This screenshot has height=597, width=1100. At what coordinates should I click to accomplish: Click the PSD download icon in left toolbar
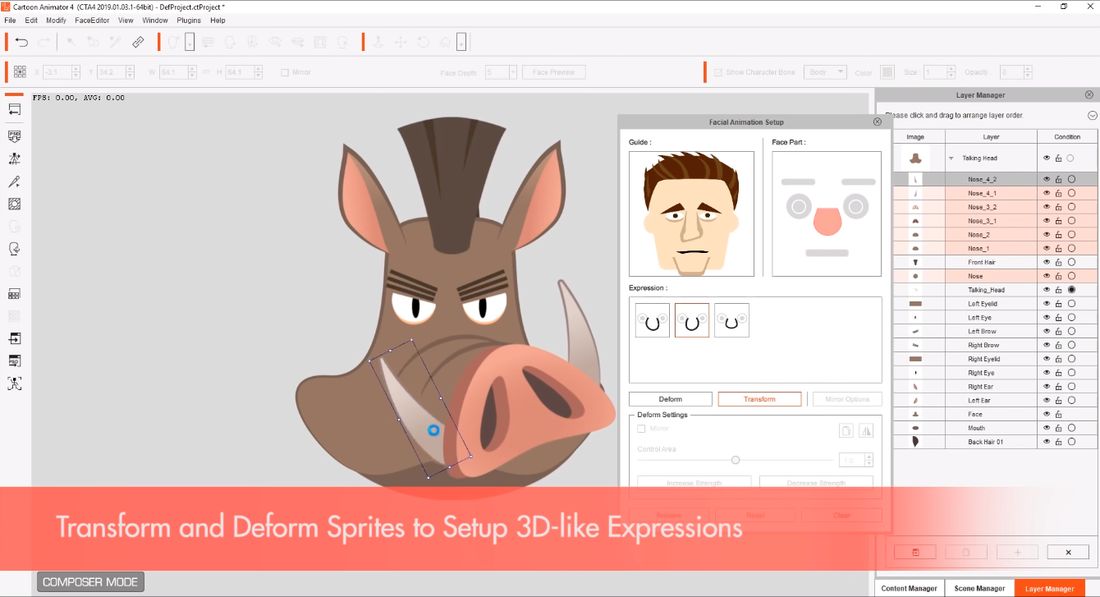tap(15, 136)
